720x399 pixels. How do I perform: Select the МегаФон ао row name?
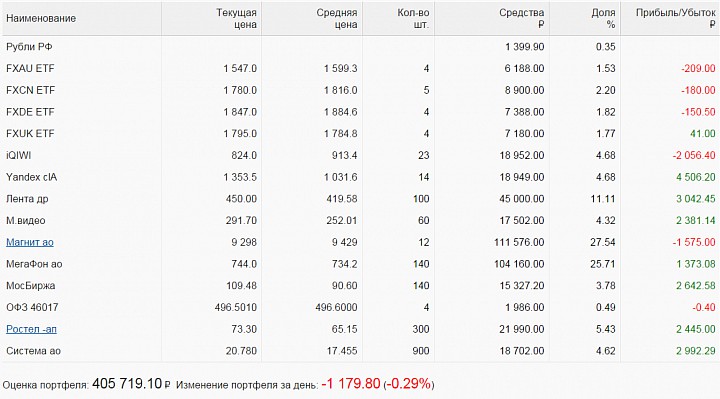point(34,264)
